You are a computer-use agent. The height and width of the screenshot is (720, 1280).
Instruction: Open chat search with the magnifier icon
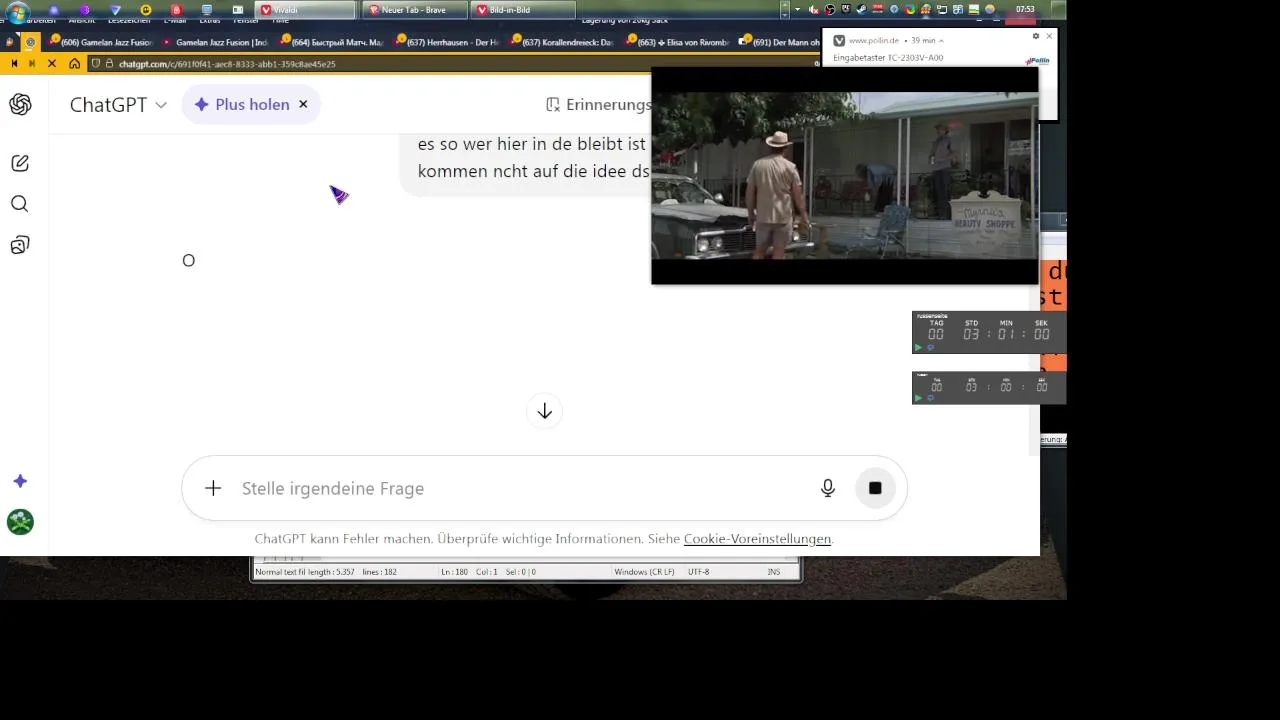[x=20, y=204]
